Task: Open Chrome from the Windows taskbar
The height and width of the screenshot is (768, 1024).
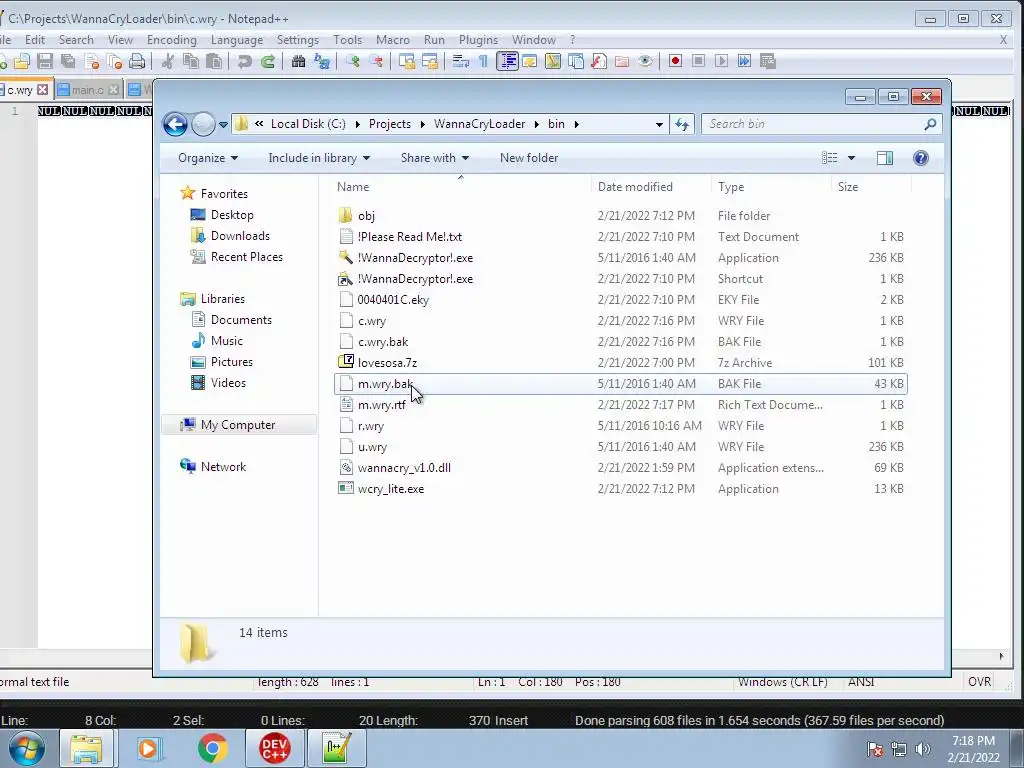Action: (213, 748)
